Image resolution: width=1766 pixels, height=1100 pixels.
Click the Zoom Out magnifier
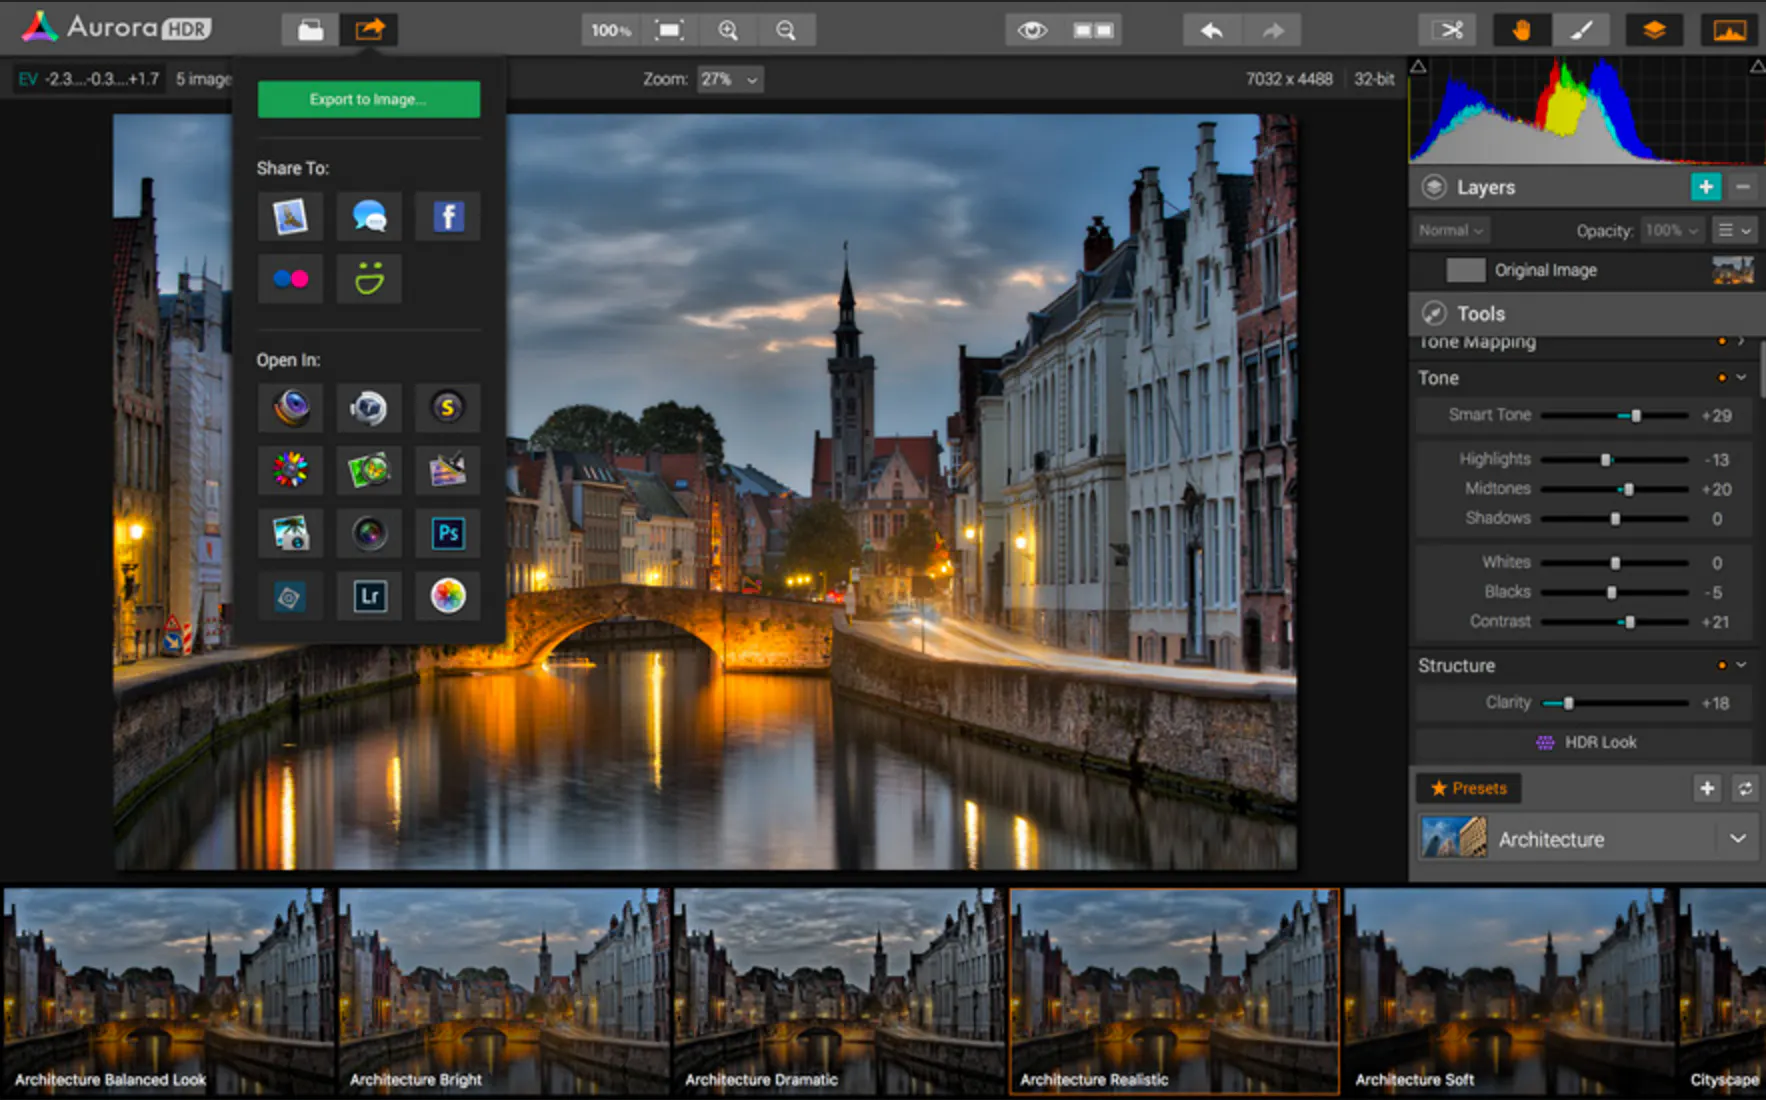point(786,30)
